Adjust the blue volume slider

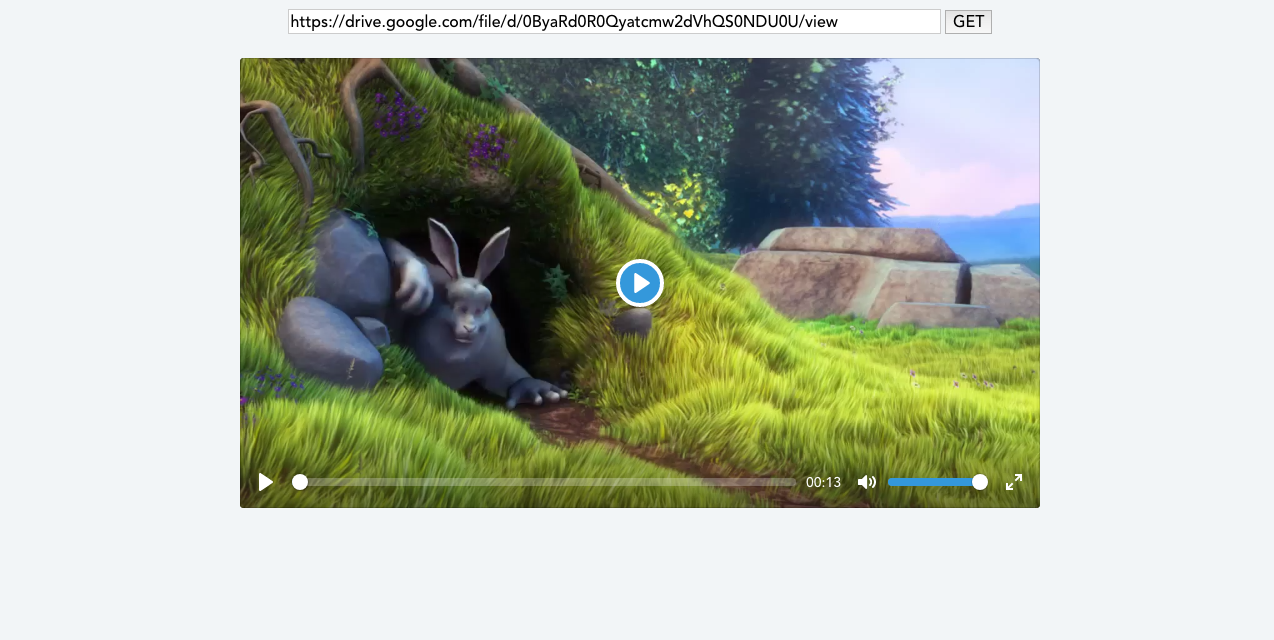(x=937, y=482)
